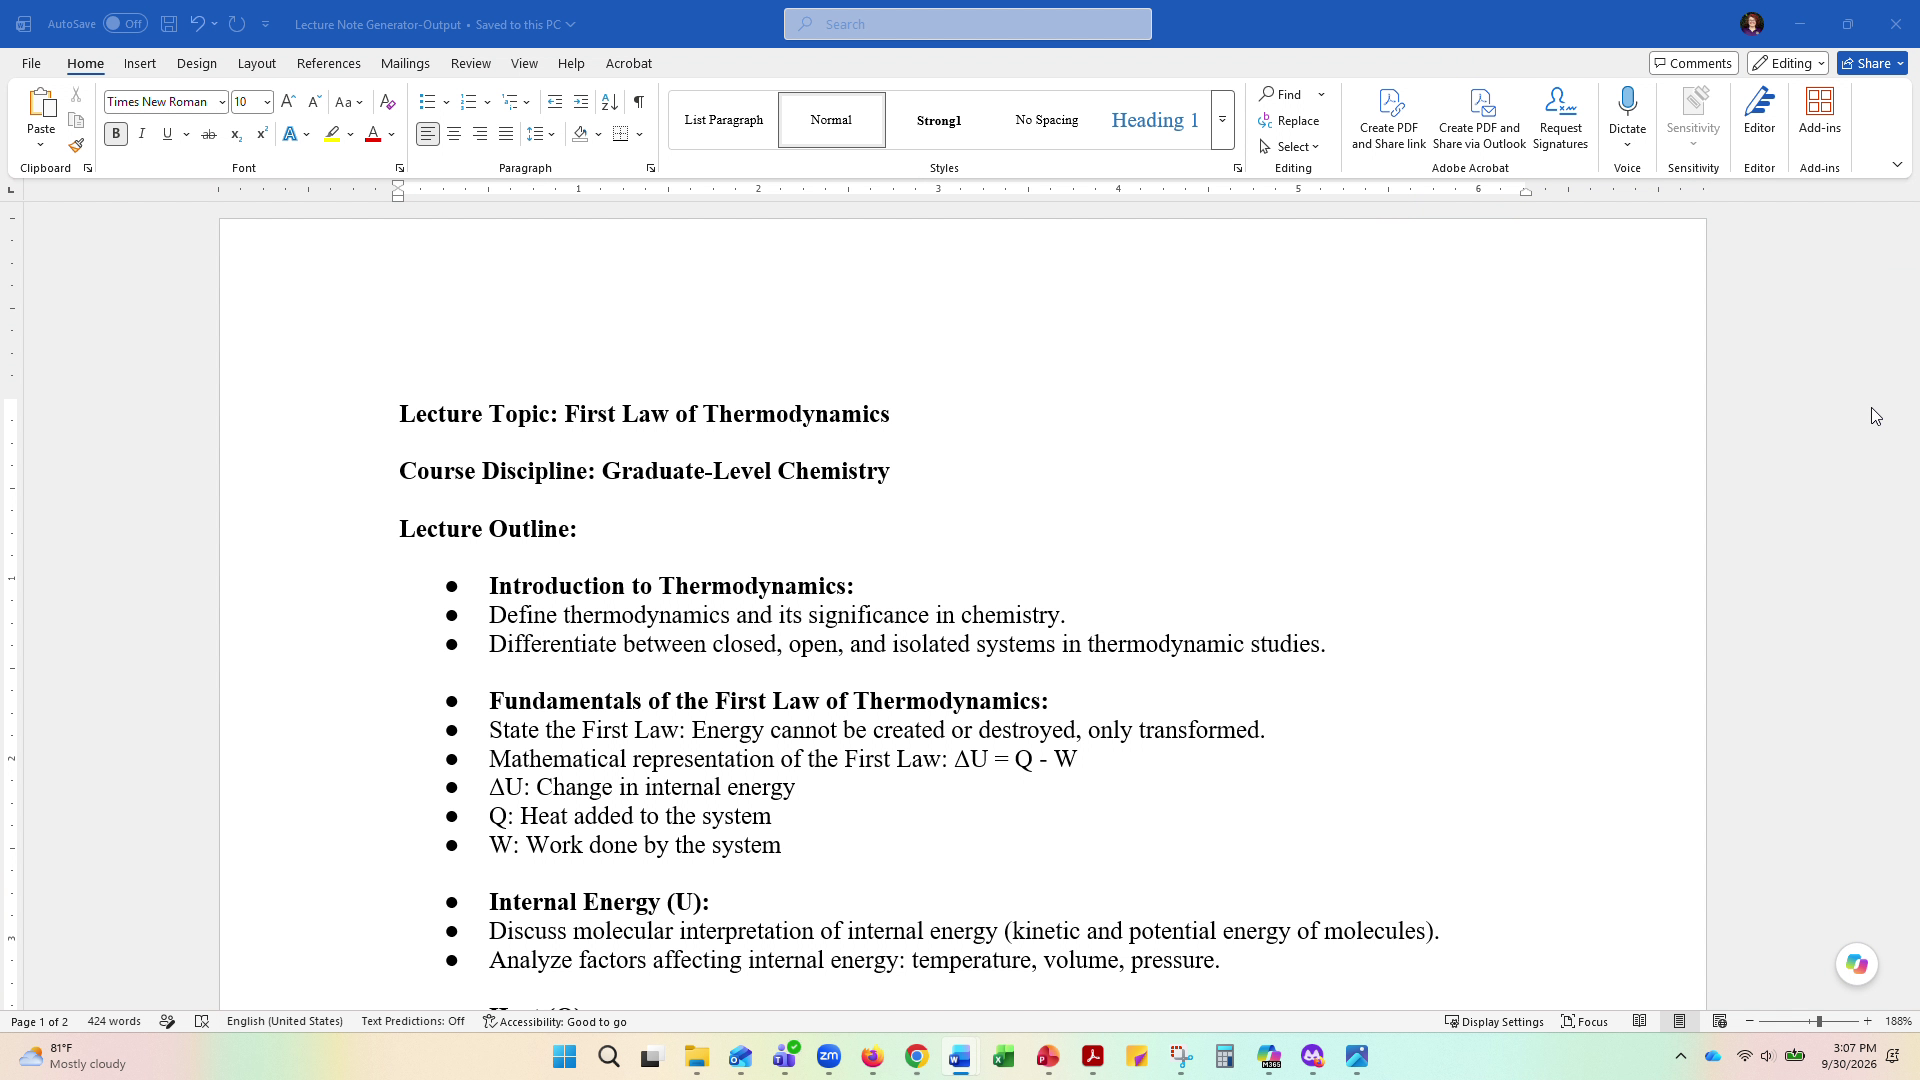This screenshot has height=1080, width=1920.
Task: Open the Select dropdown in Editing group
Action: (1290, 146)
